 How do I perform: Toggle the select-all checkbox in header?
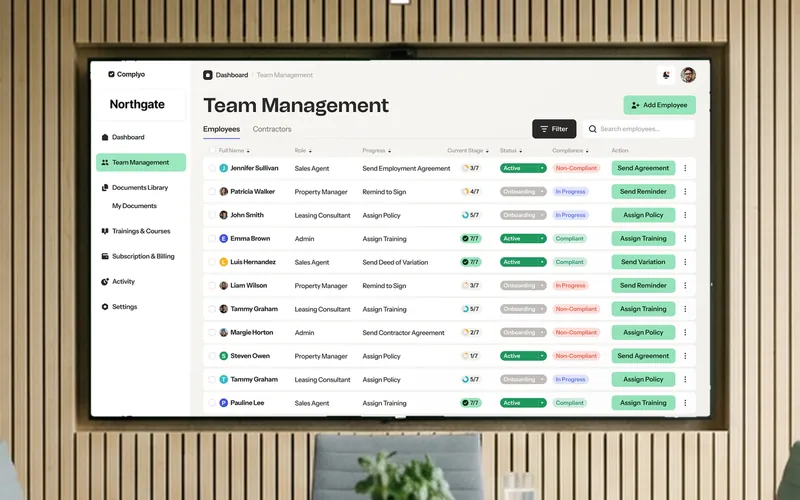pyautogui.click(x=212, y=151)
